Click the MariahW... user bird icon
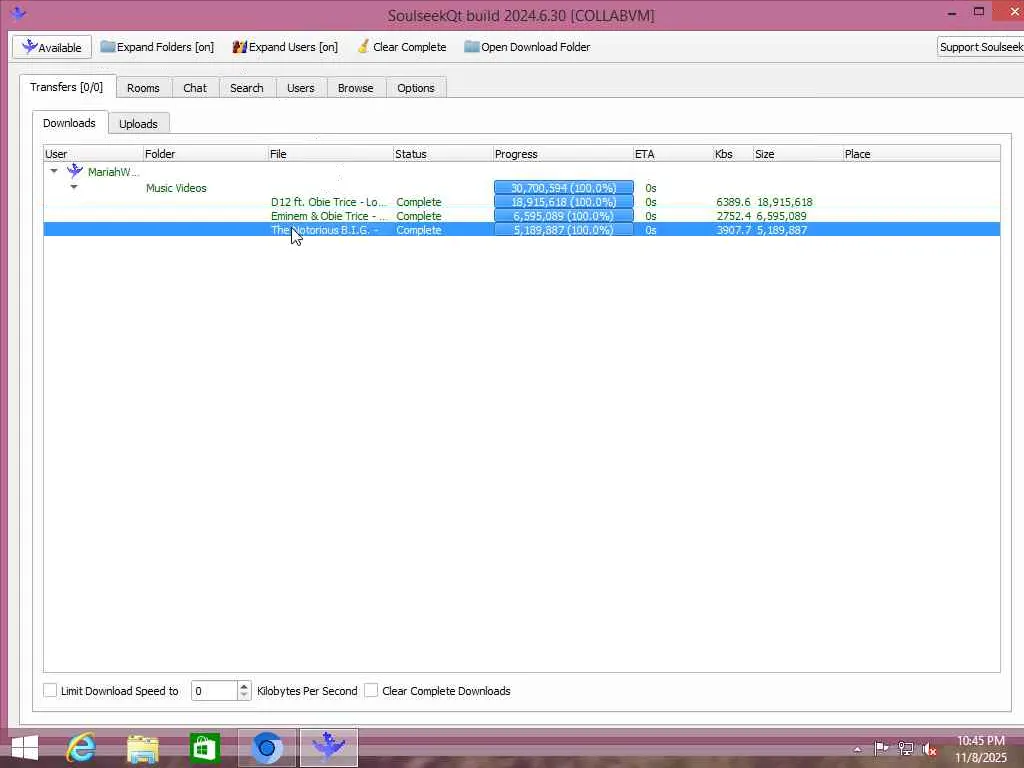The height and width of the screenshot is (768, 1024). [75, 171]
